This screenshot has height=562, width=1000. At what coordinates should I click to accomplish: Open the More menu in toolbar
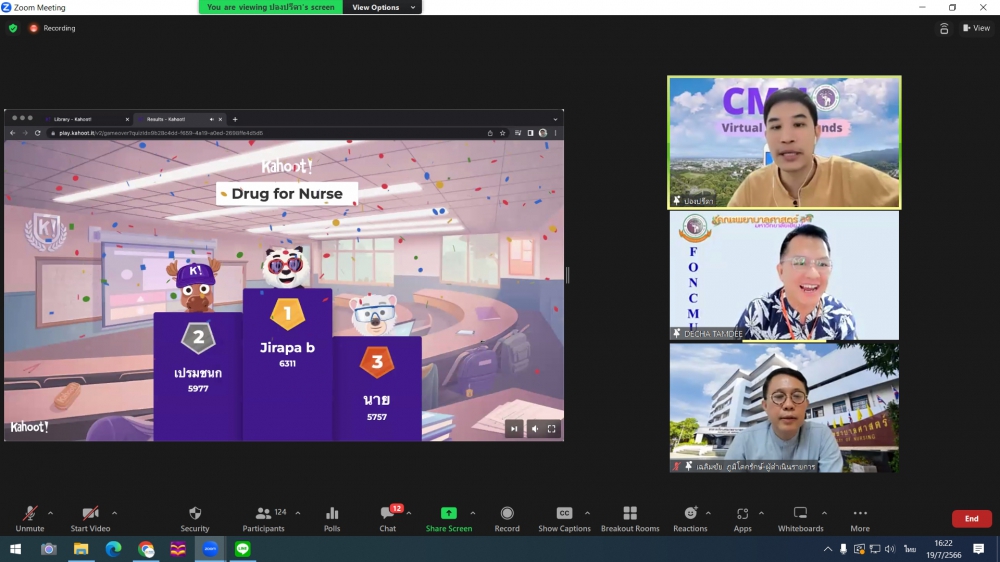[860, 514]
